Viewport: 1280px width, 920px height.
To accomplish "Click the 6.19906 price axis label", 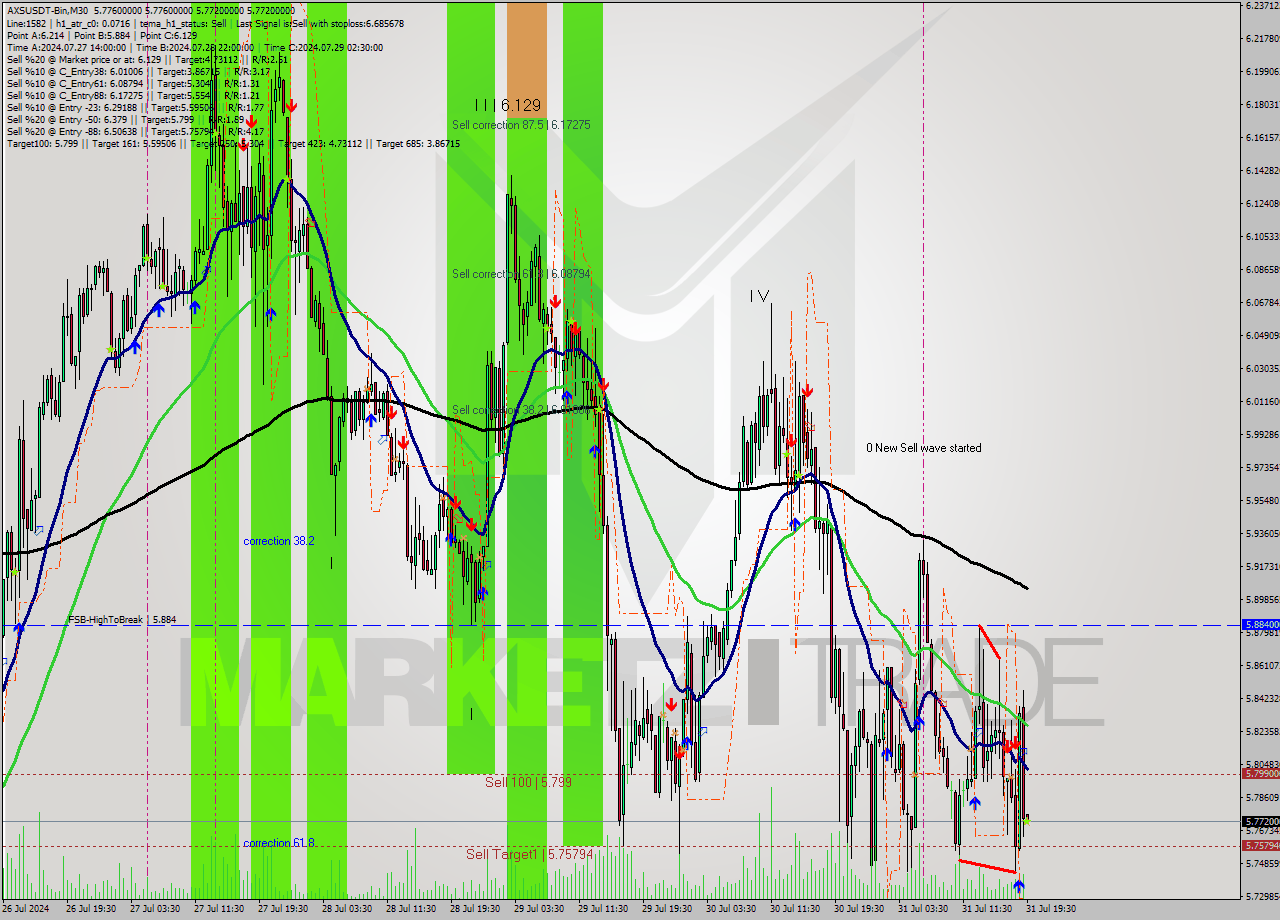I will pos(1262,71).
